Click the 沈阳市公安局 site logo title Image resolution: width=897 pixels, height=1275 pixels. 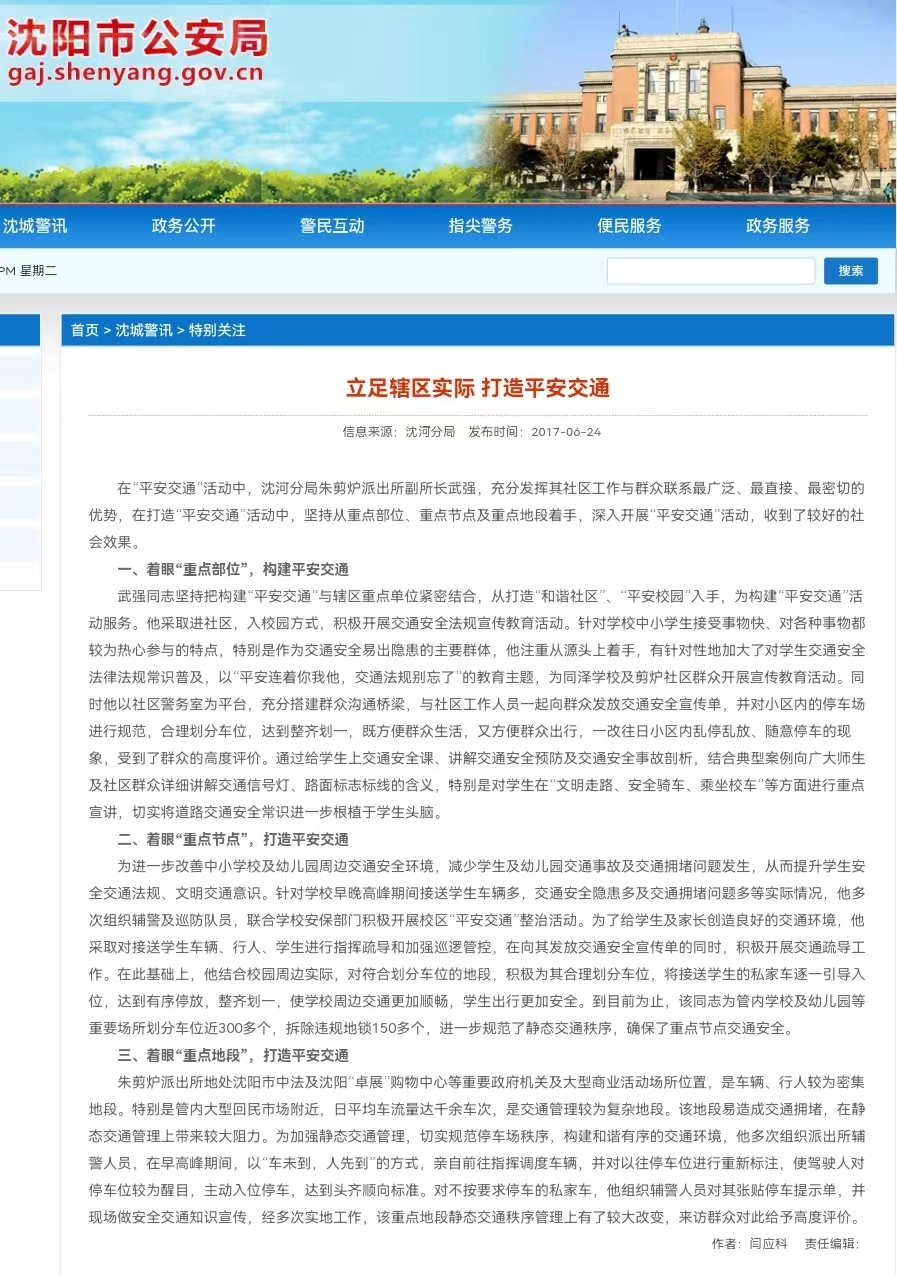(138, 39)
